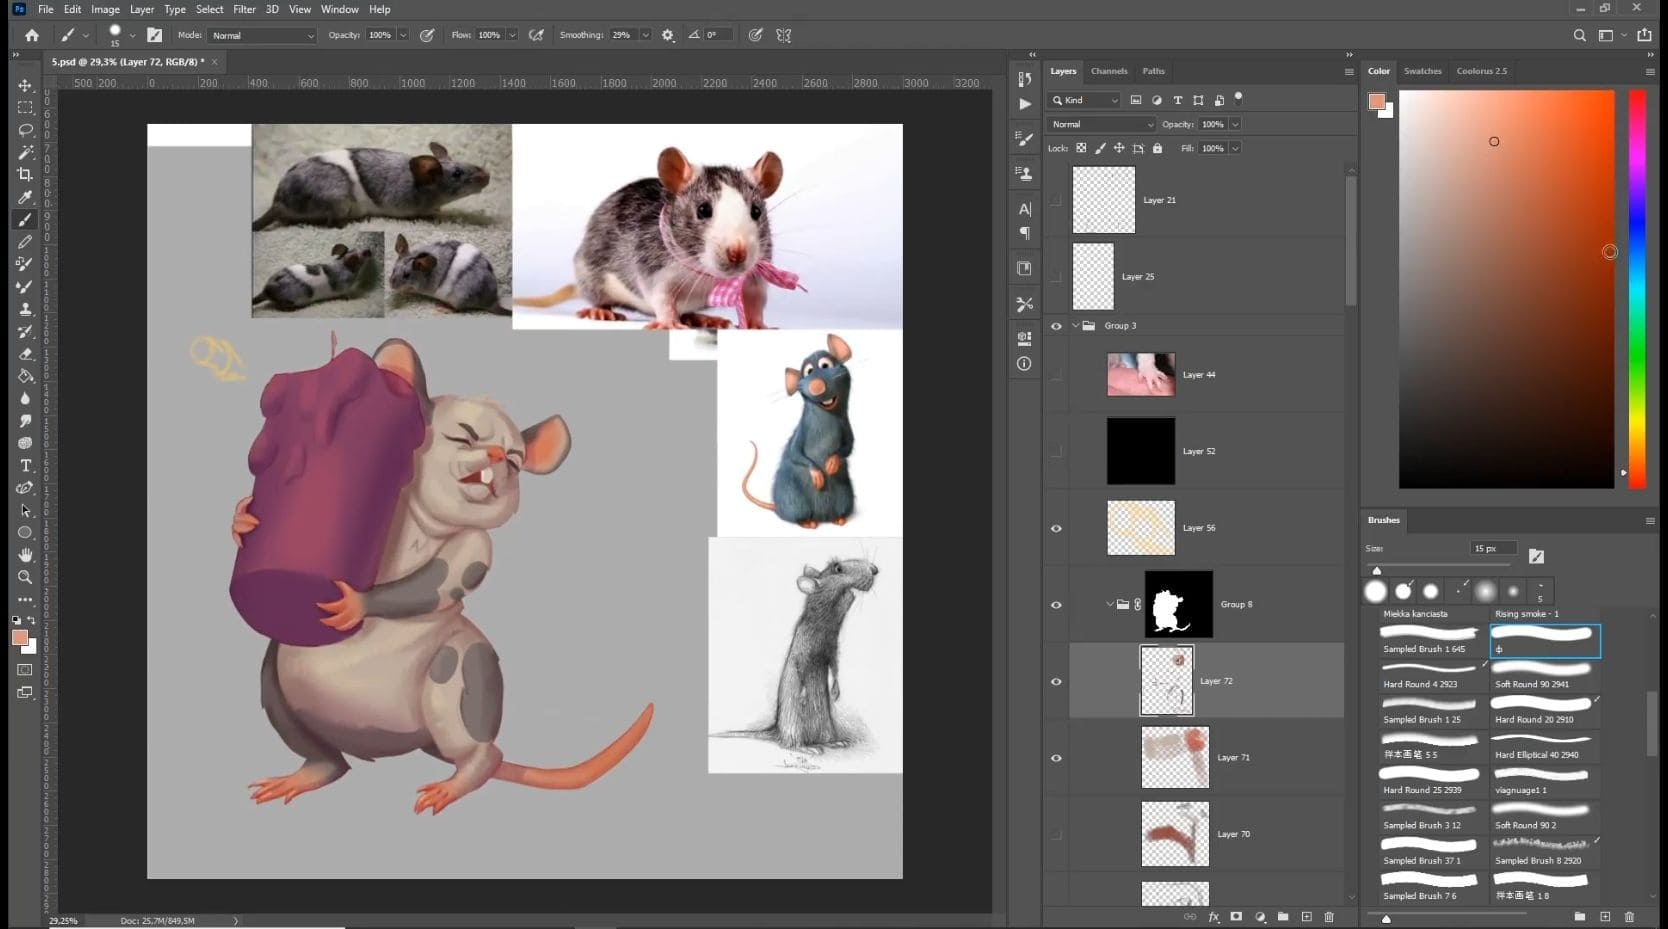Hide Group 3 with eye icon
Screen dimensions: 1668x929
(x=1056, y=326)
